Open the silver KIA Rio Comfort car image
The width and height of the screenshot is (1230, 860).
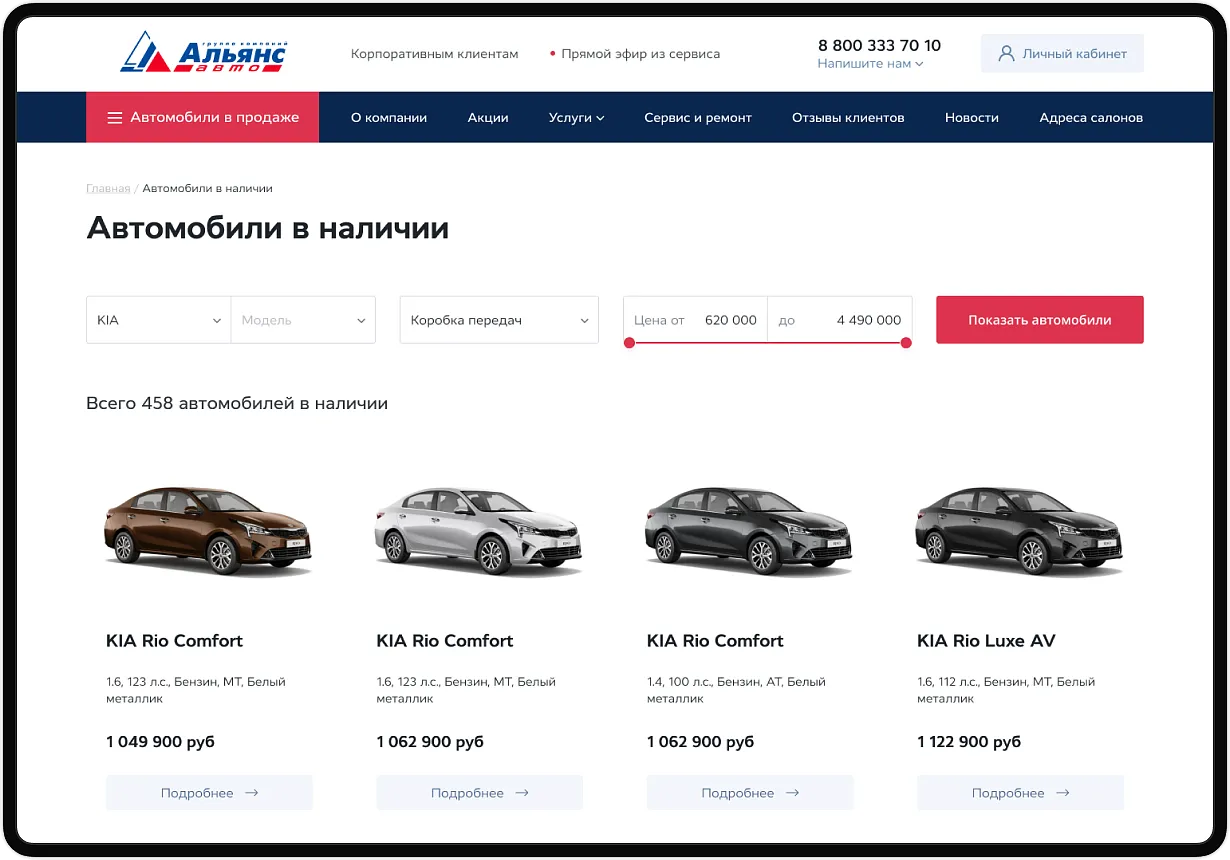(x=478, y=530)
